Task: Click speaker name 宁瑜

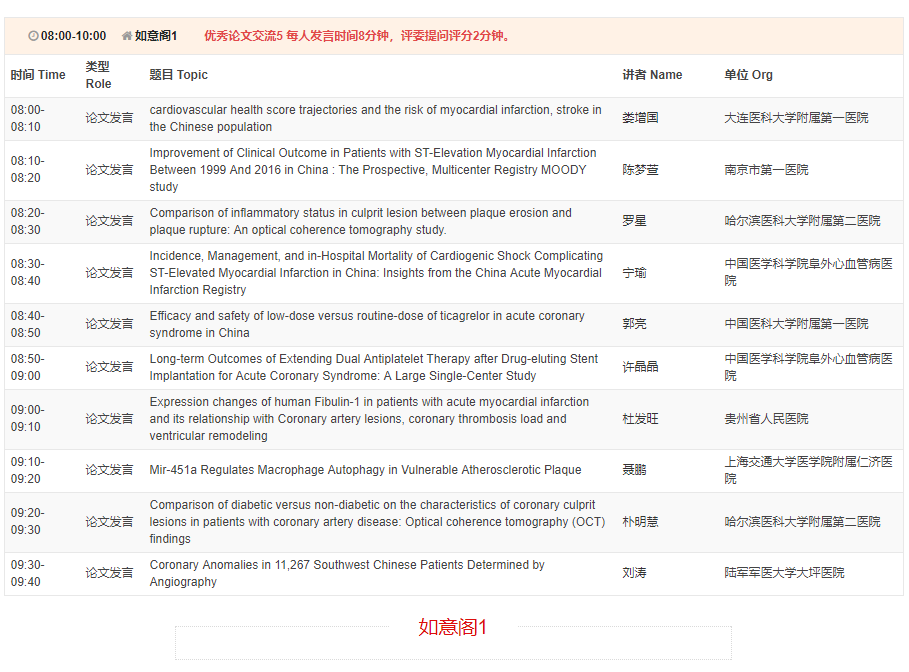Action: point(634,273)
